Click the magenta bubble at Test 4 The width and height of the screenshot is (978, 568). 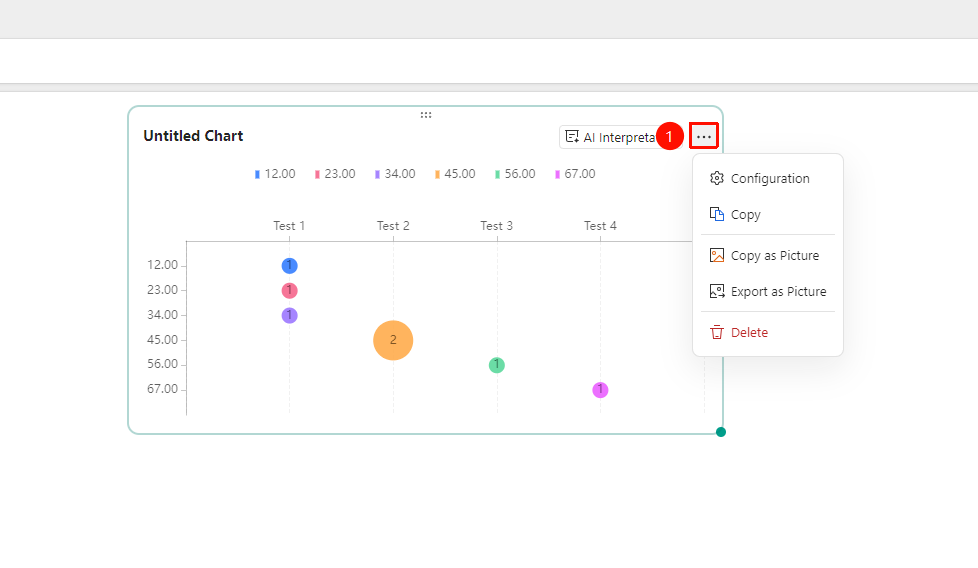coord(600,390)
